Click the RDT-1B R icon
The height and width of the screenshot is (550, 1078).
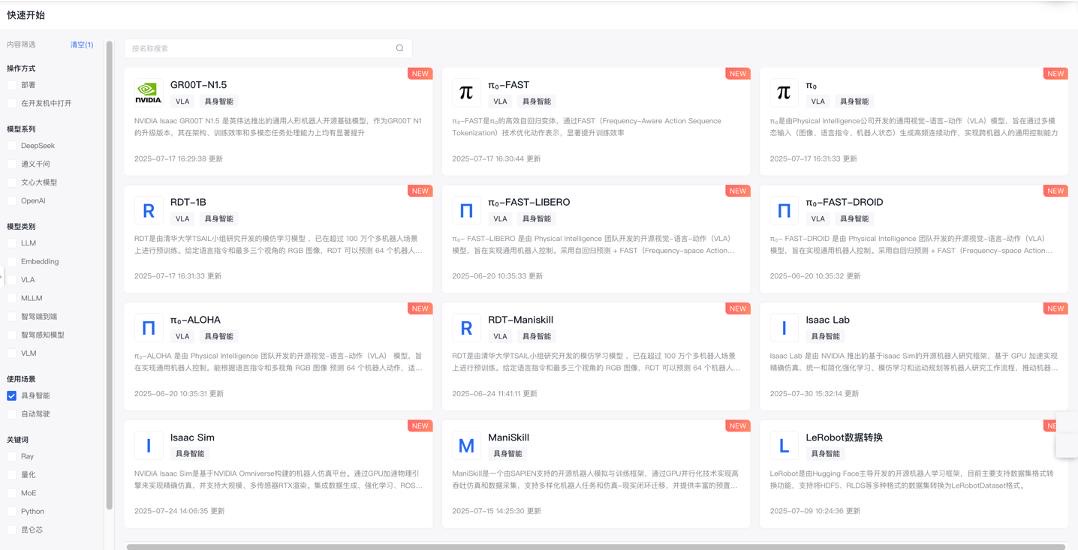[148, 210]
